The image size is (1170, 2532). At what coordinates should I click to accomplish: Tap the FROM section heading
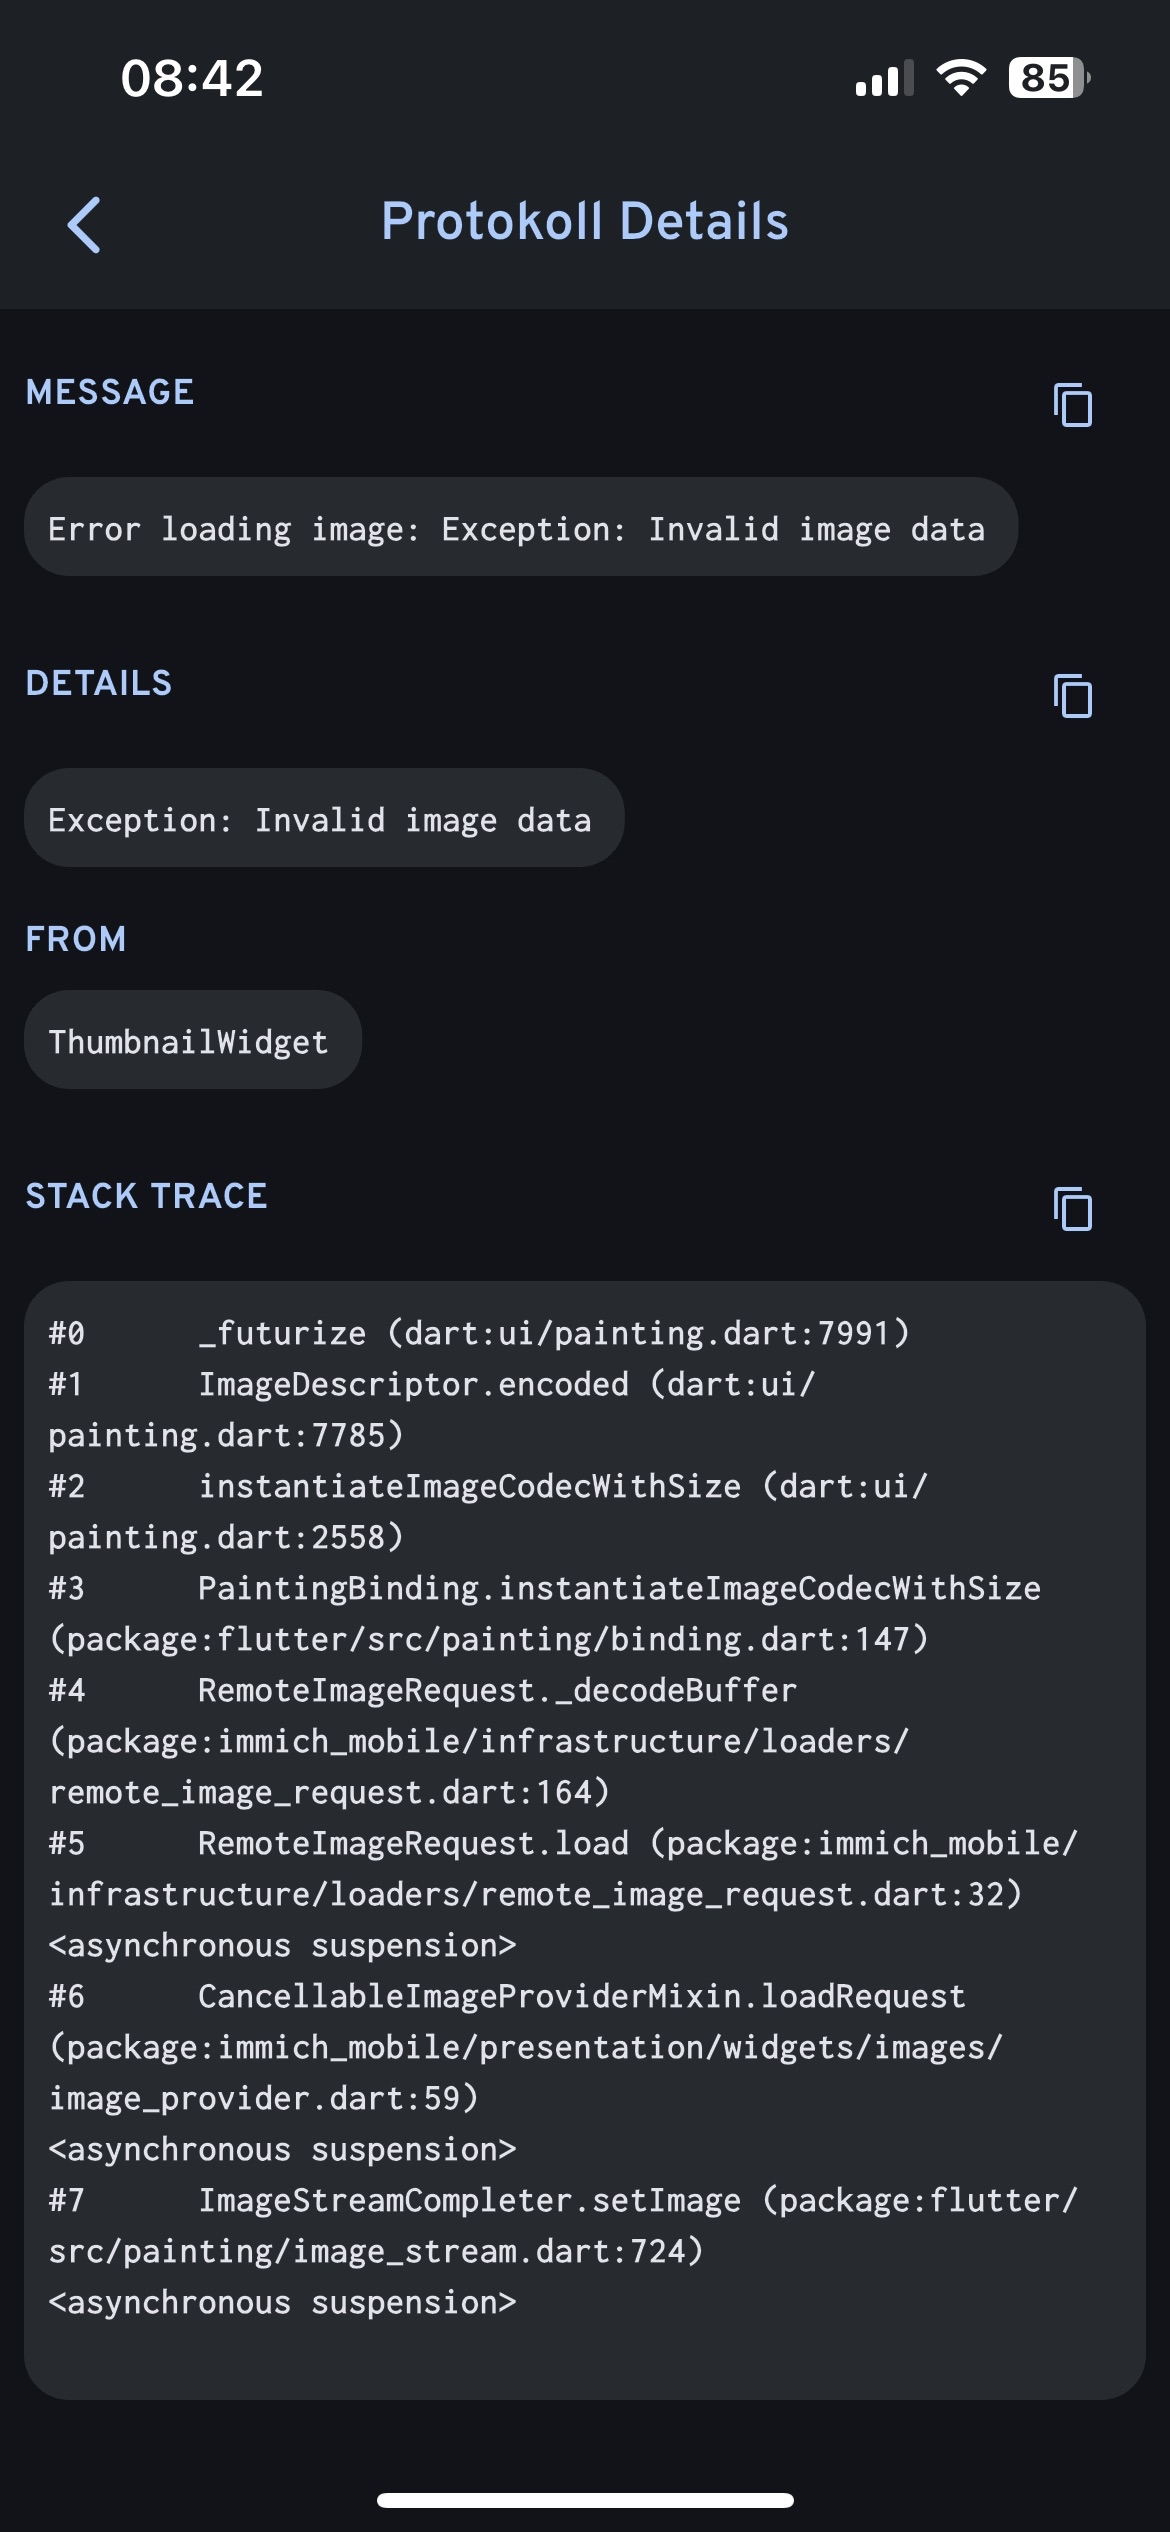pyautogui.click(x=76, y=939)
